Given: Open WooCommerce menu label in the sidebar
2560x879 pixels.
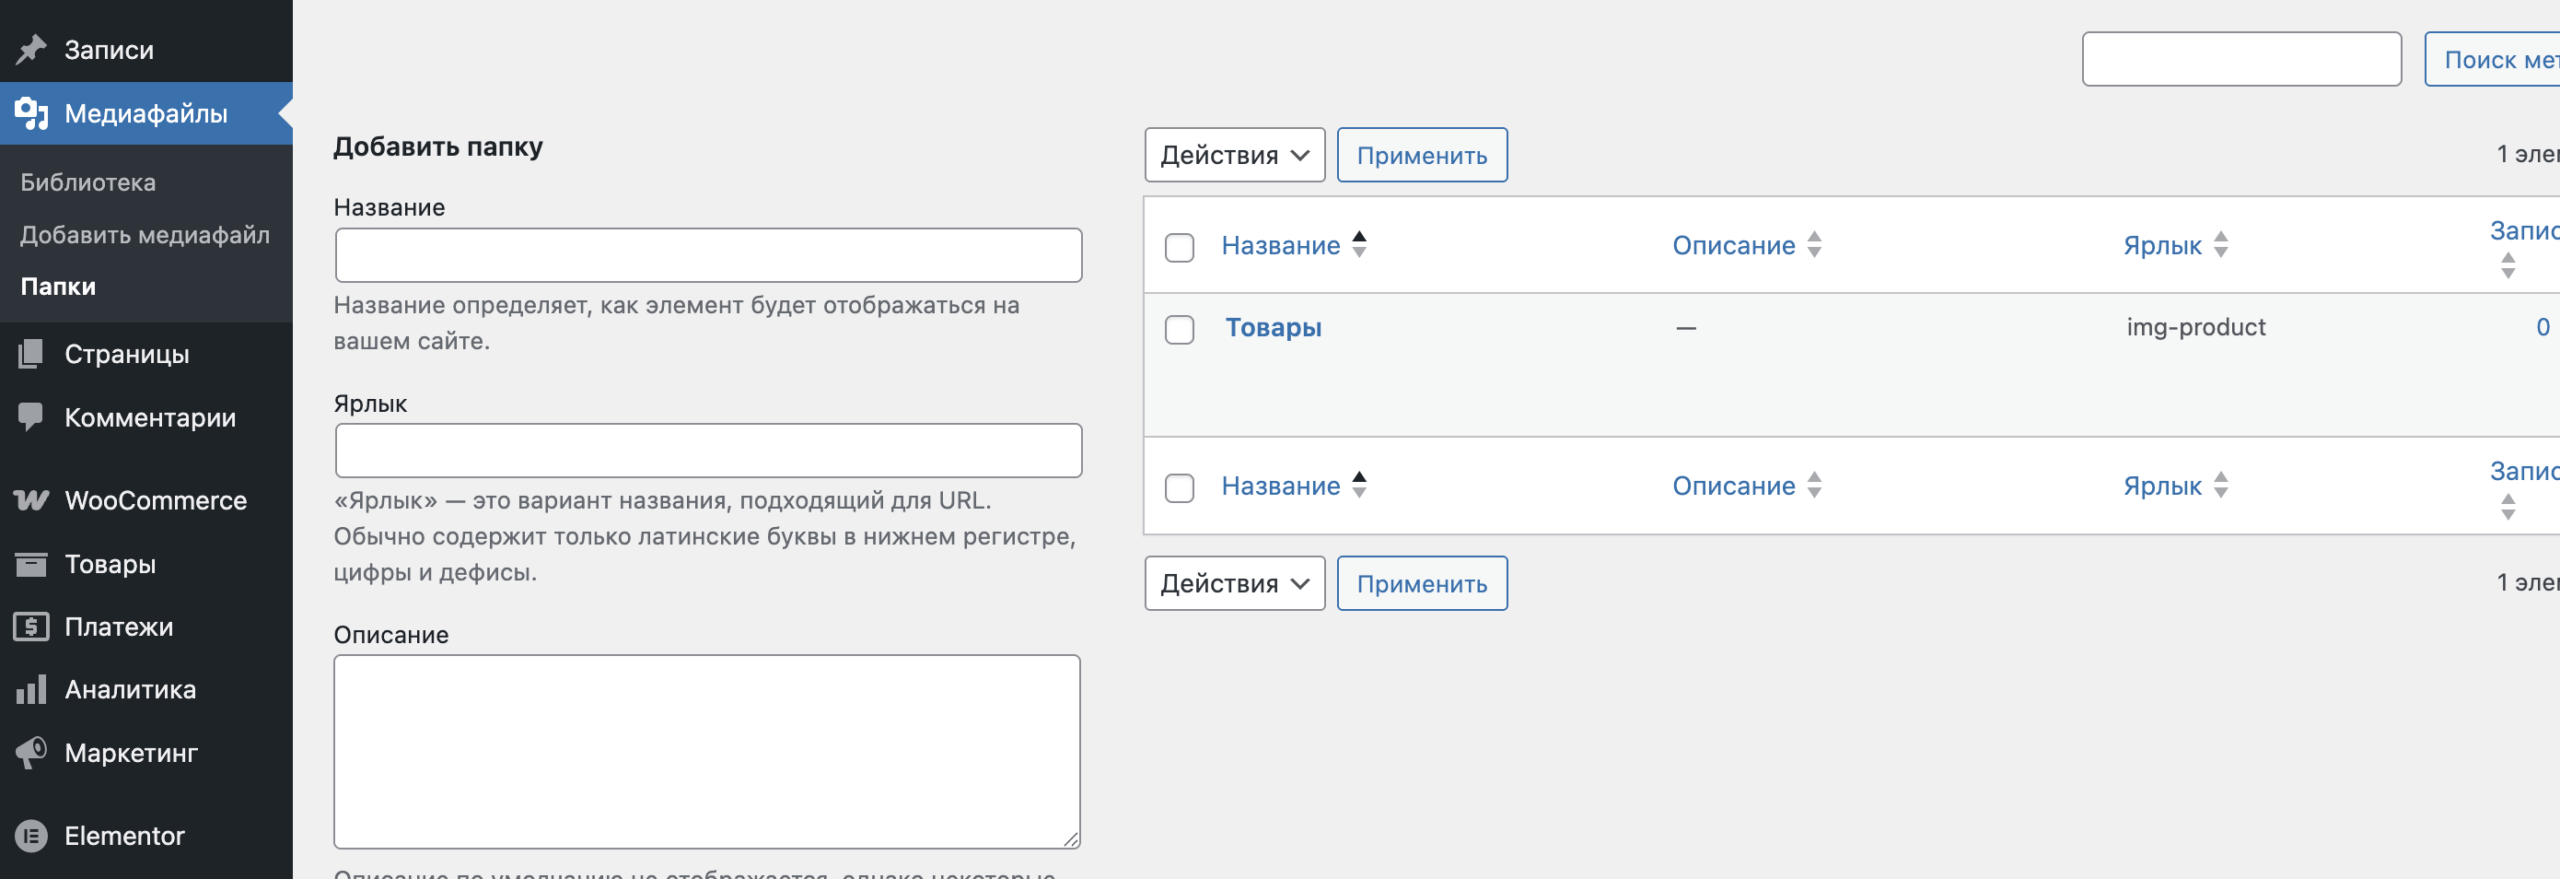Looking at the screenshot, I should pyautogui.click(x=156, y=500).
